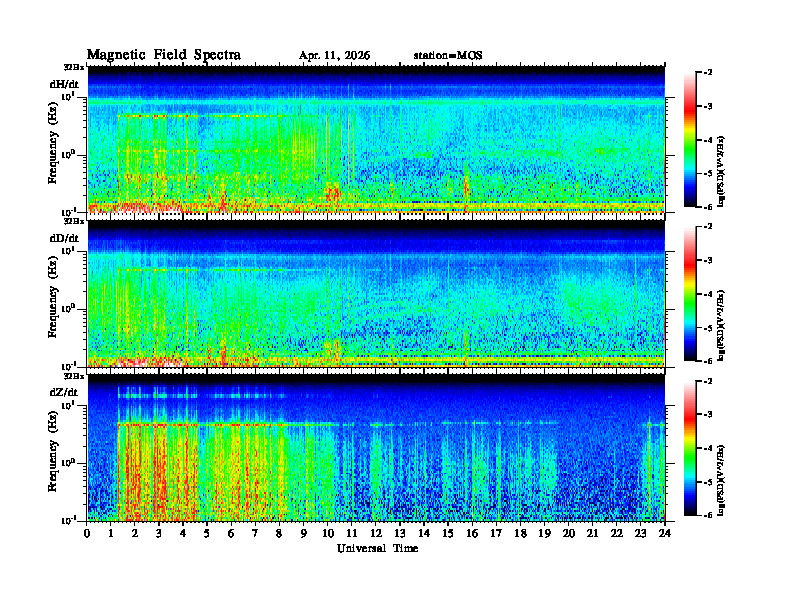Click the "-6" tick of the dH/dt color scale
792x612 pixels.
click(709, 207)
